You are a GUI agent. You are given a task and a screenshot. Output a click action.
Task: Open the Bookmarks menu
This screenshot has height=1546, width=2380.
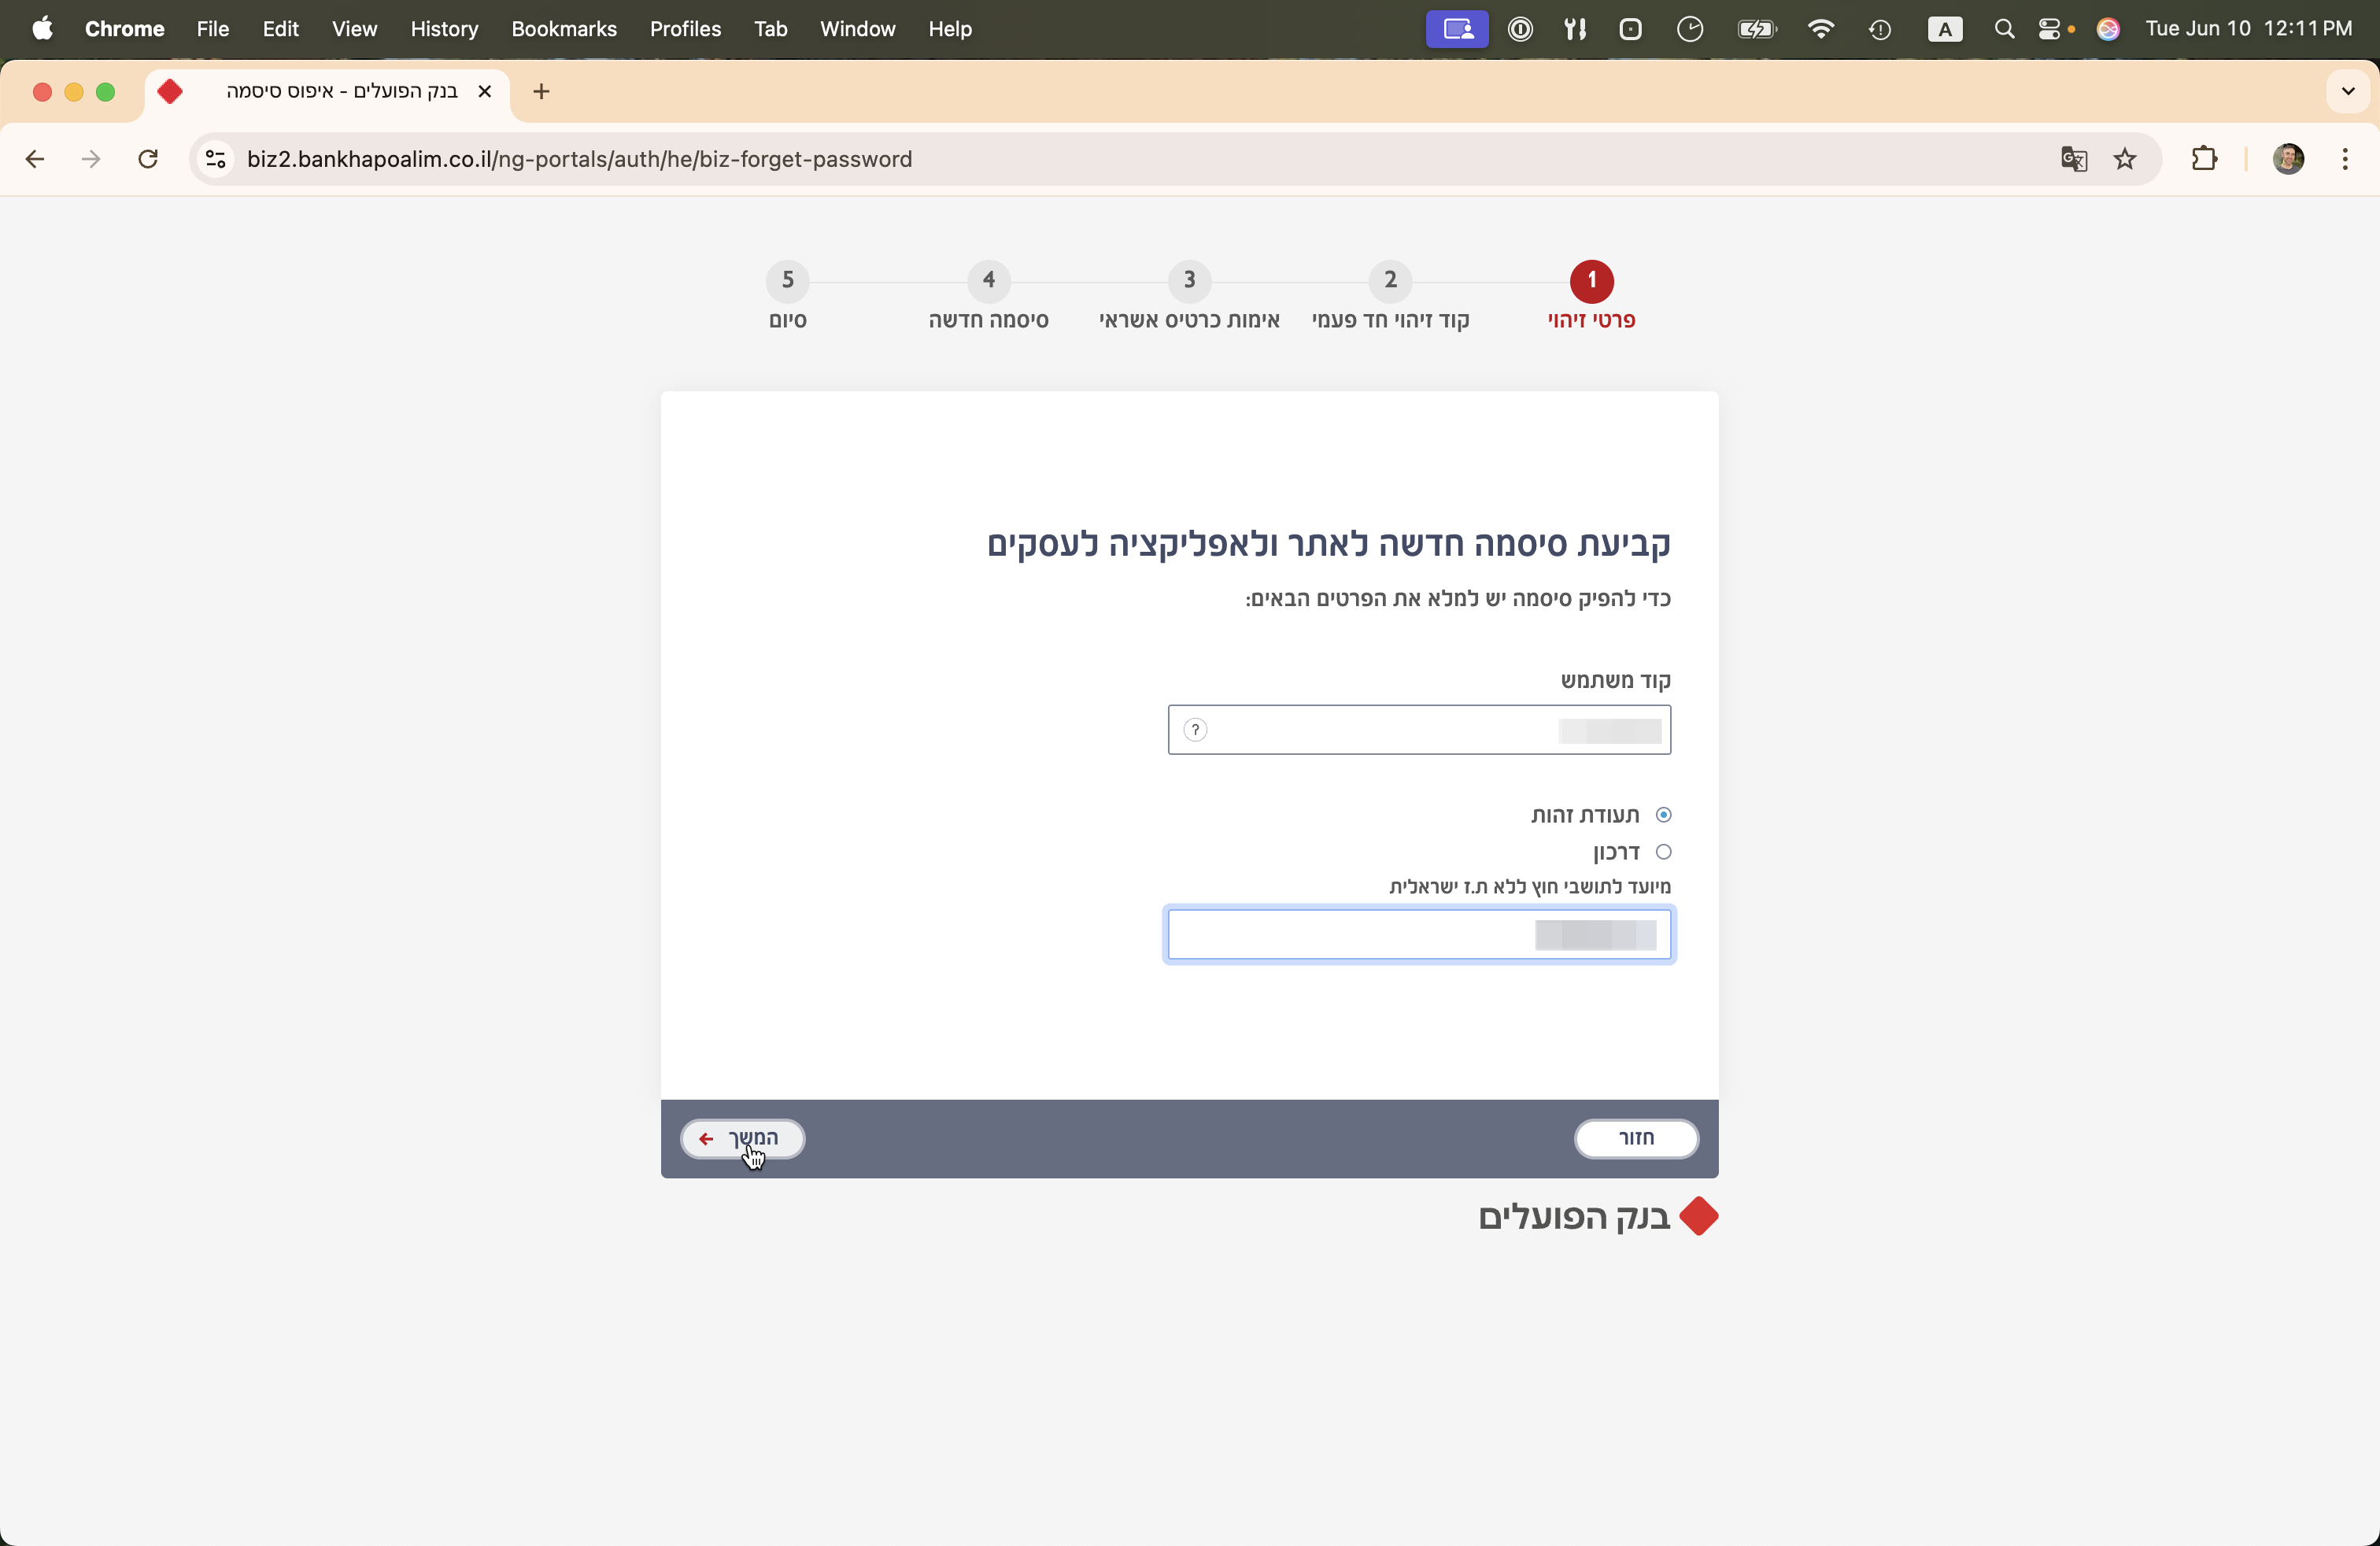(564, 29)
